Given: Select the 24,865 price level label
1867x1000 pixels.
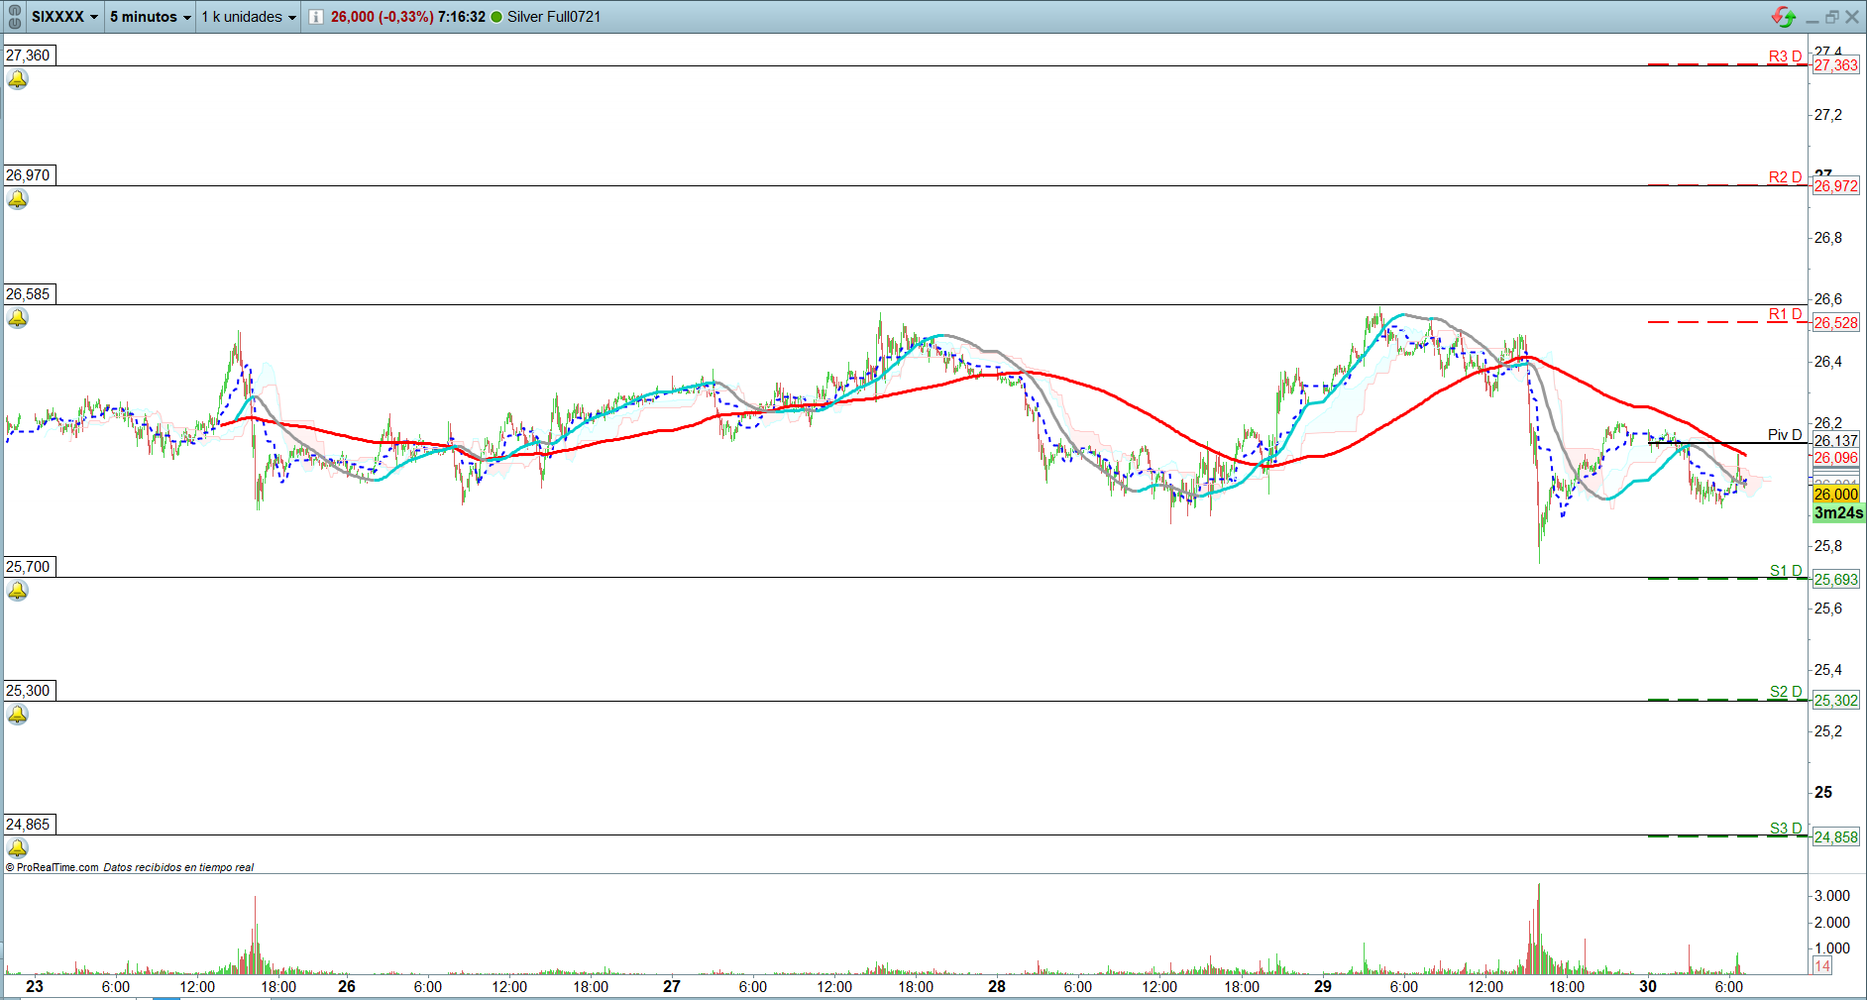Looking at the screenshot, I should [29, 825].
